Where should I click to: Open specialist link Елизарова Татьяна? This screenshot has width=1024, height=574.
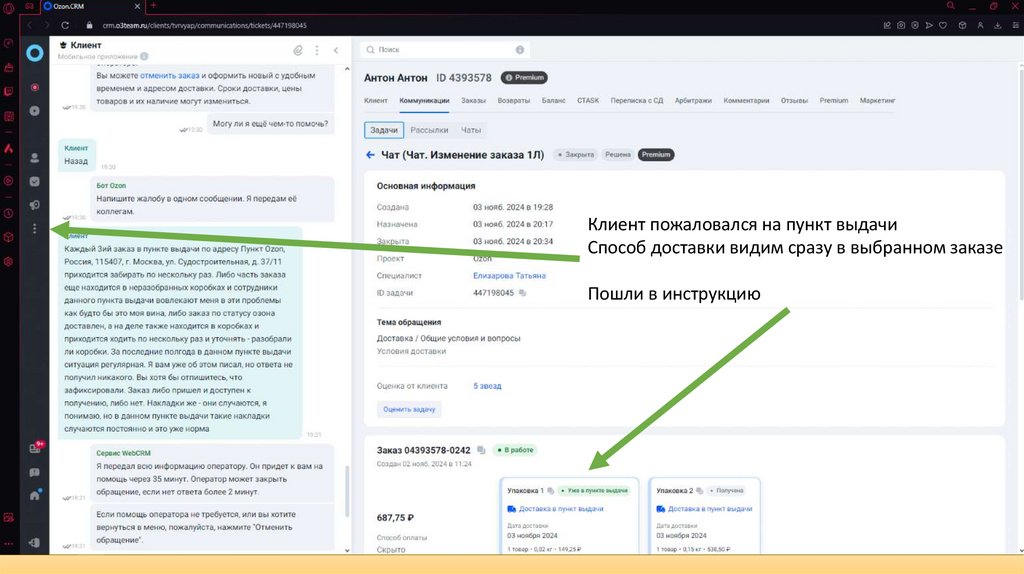pyautogui.click(x=509, y=276)
